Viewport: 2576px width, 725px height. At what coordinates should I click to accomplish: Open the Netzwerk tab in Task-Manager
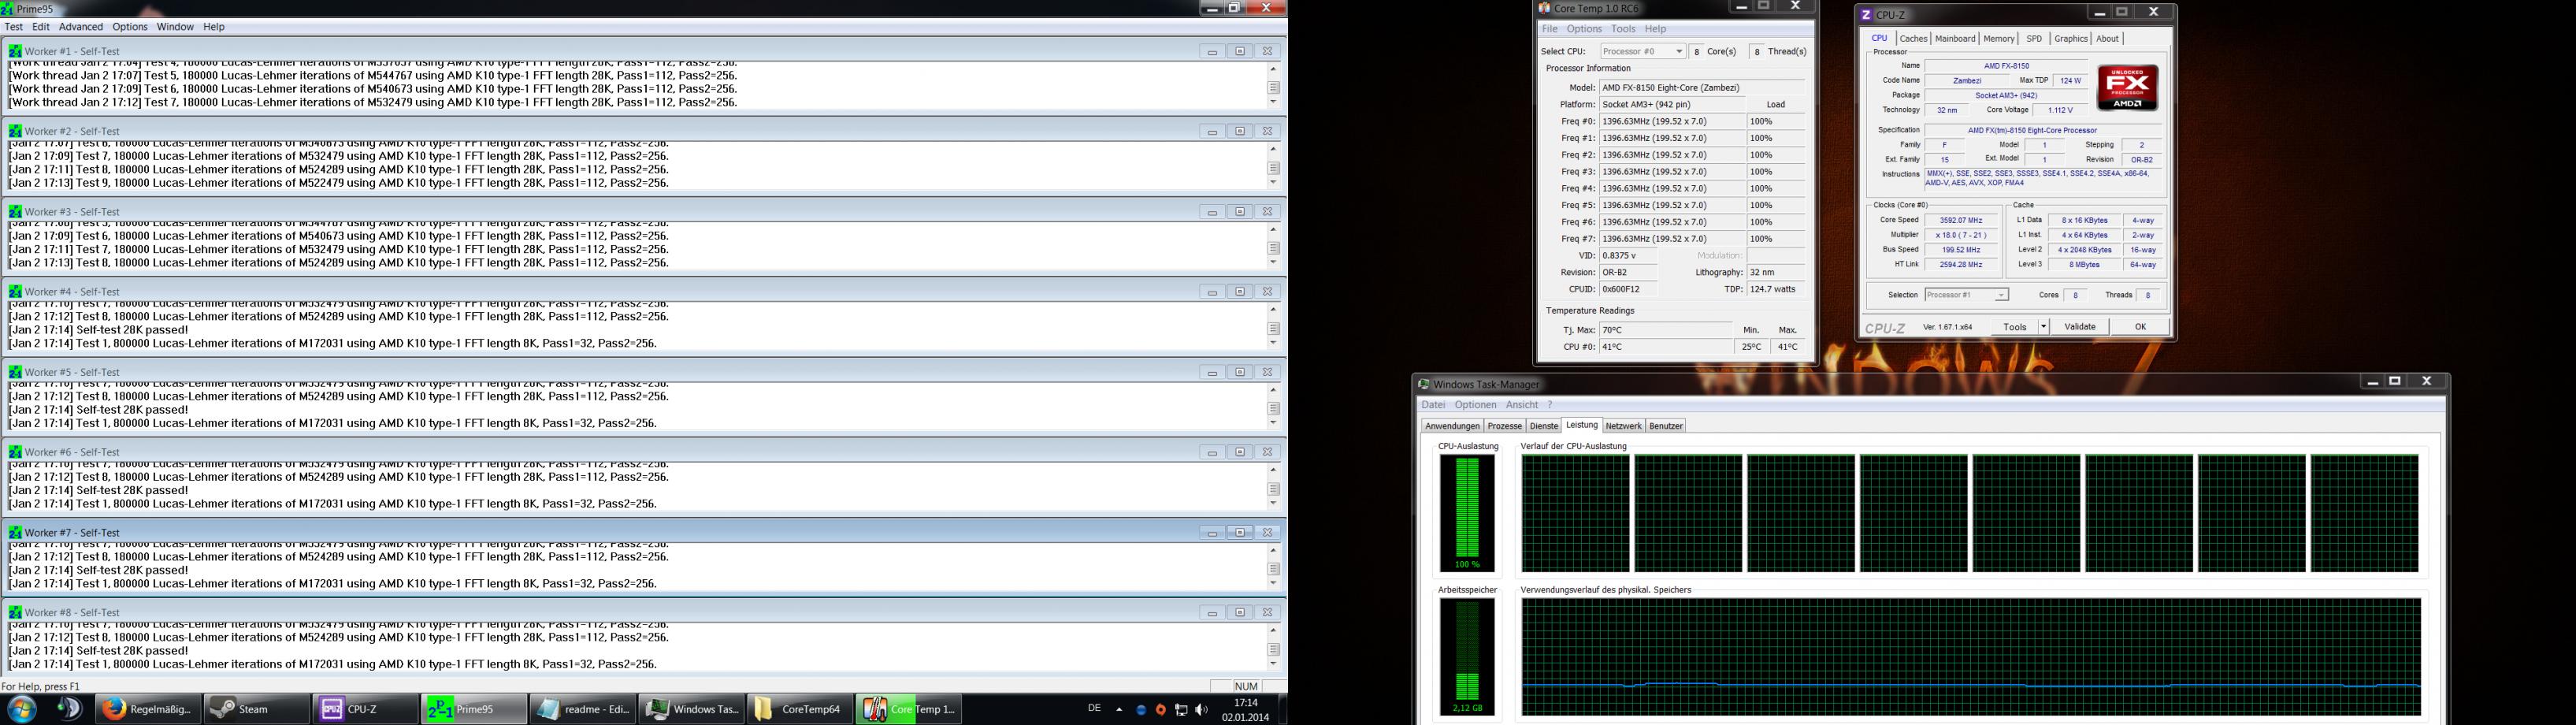coord(1623,426)
